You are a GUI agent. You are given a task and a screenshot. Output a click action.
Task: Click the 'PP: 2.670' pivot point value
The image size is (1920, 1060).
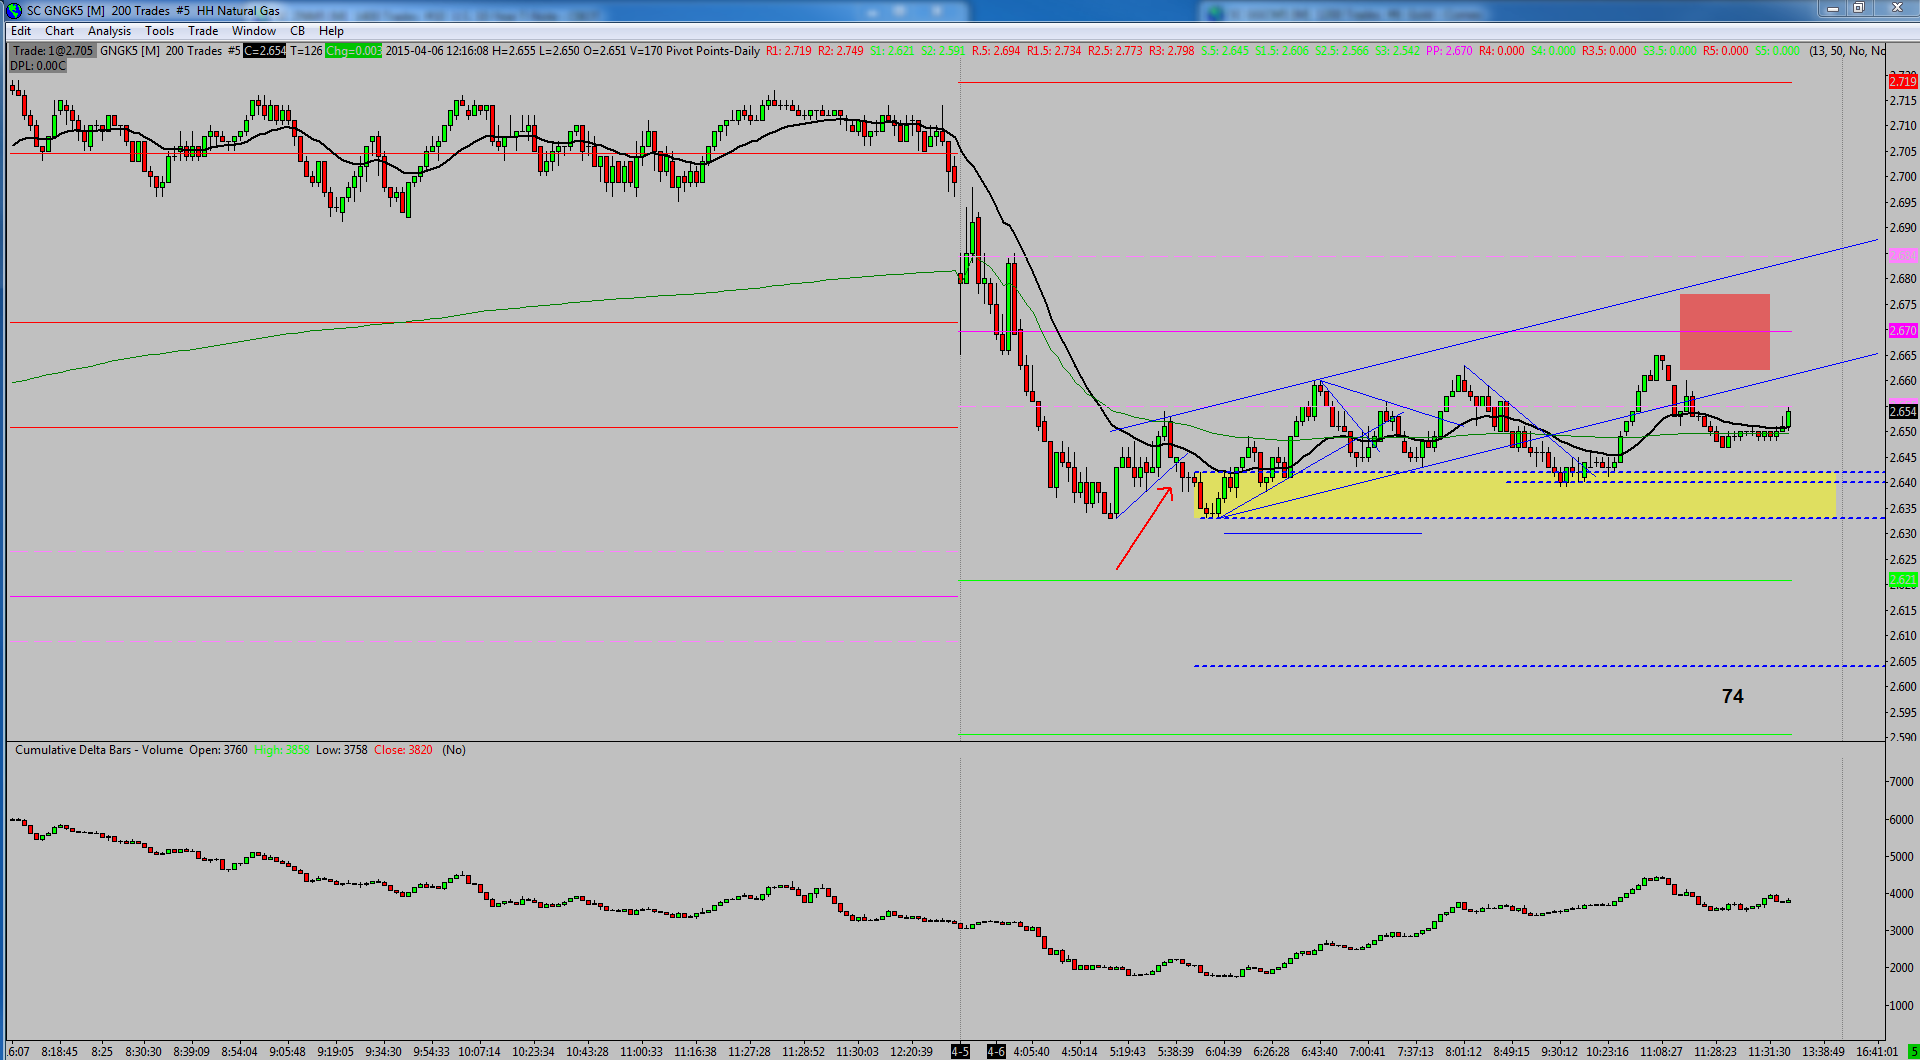click(x=1449, y=51)
